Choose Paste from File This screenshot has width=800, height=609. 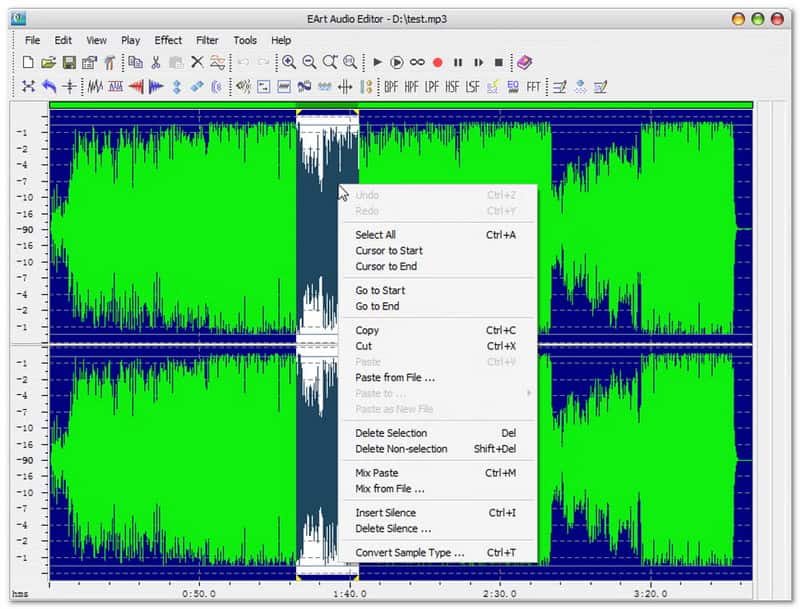click(437, 377)
